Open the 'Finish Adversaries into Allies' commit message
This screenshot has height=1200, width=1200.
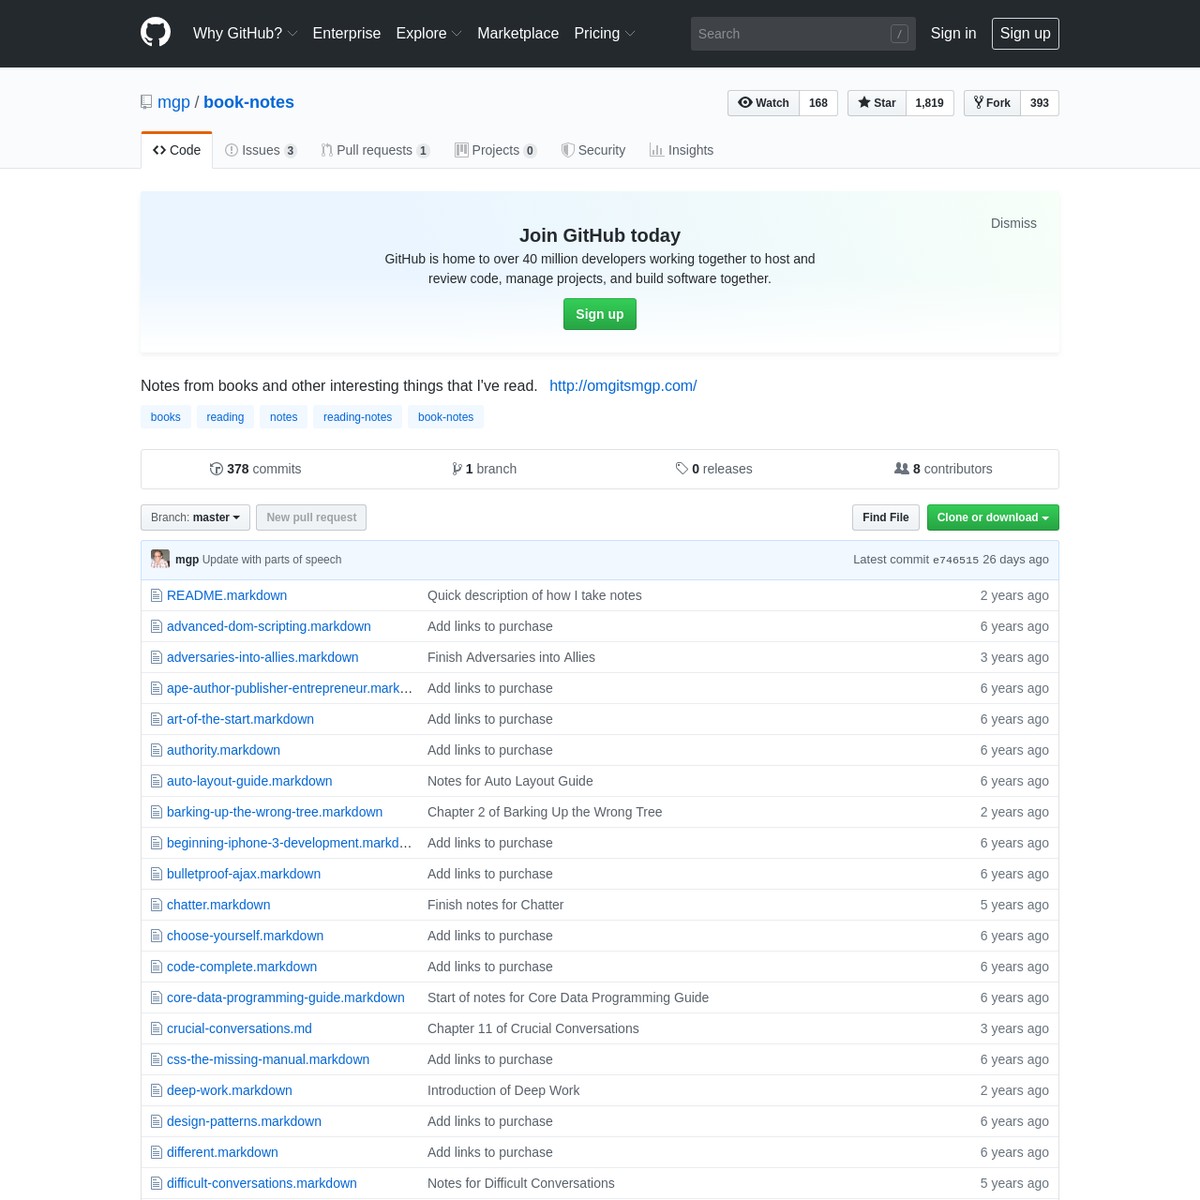[x=511, y=657]
